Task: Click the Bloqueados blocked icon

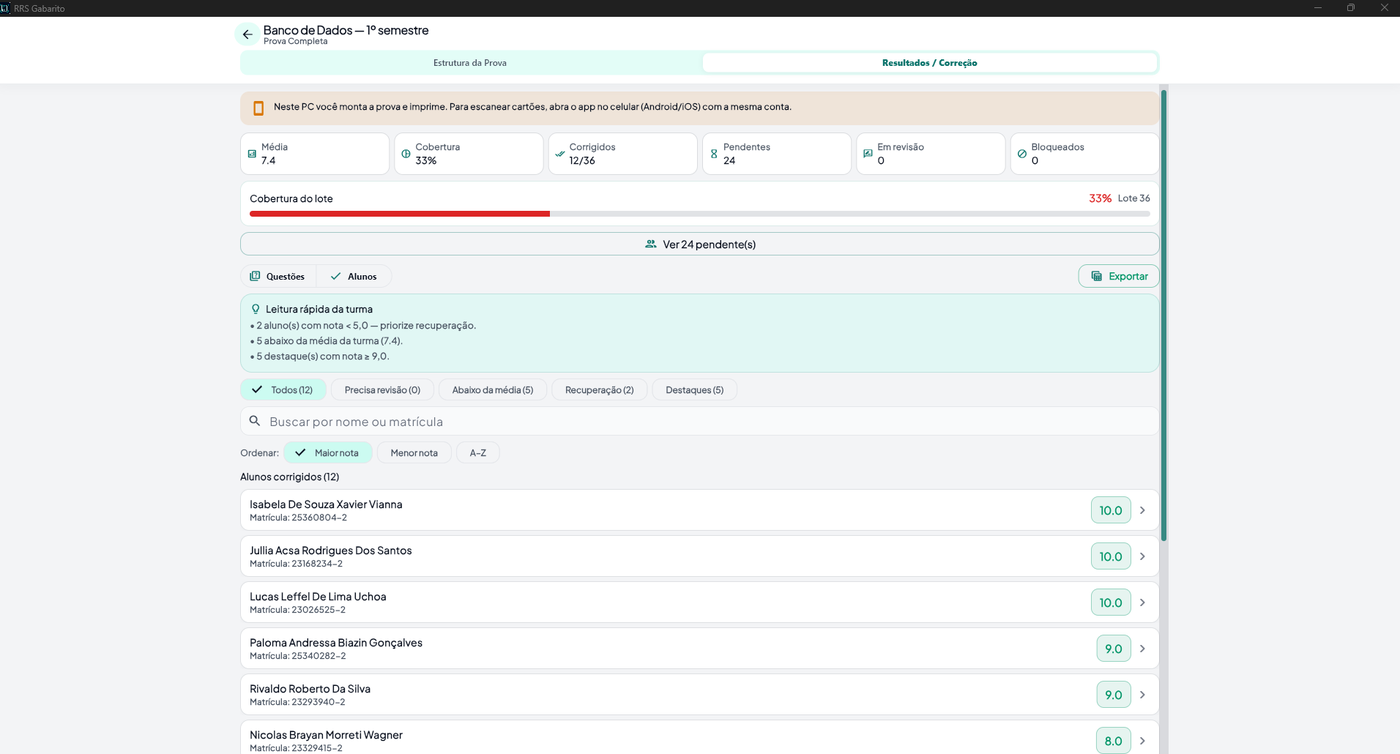Action: point(1022,154)
